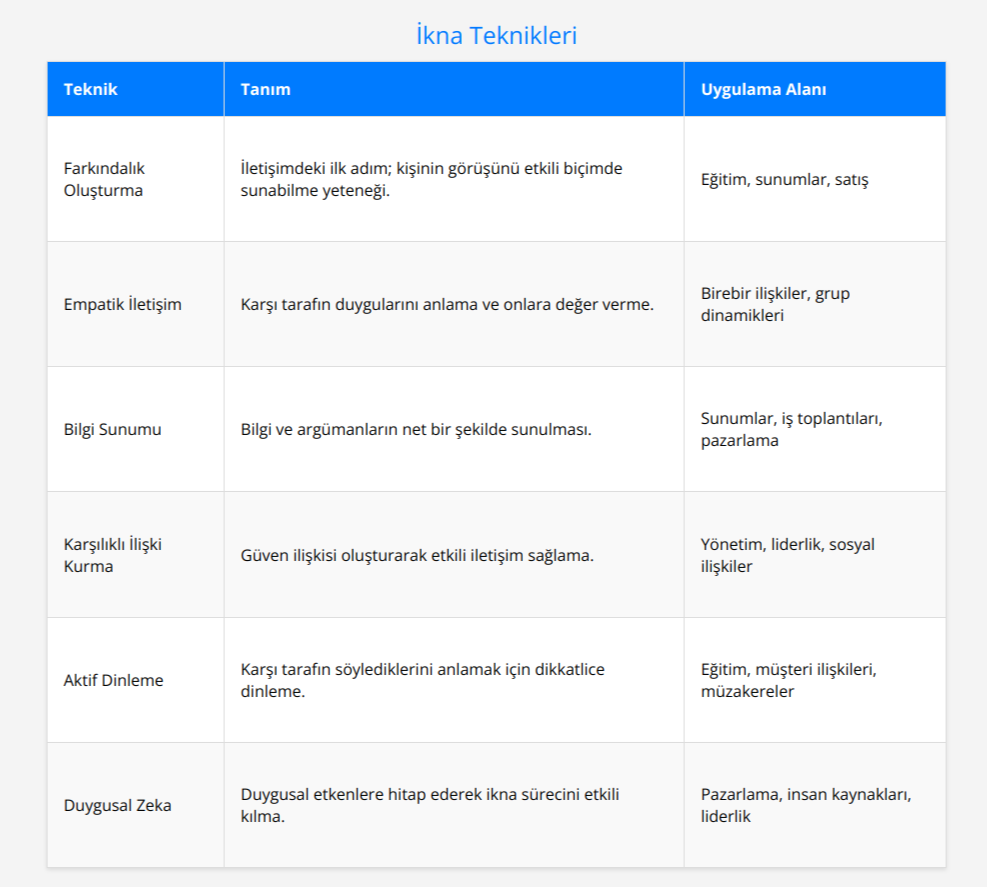Viewport: 987px width, 887px height.
Task: Select the Duygusal Zeka technique cell
Action: pyautogui.click(x=118, y=805)
